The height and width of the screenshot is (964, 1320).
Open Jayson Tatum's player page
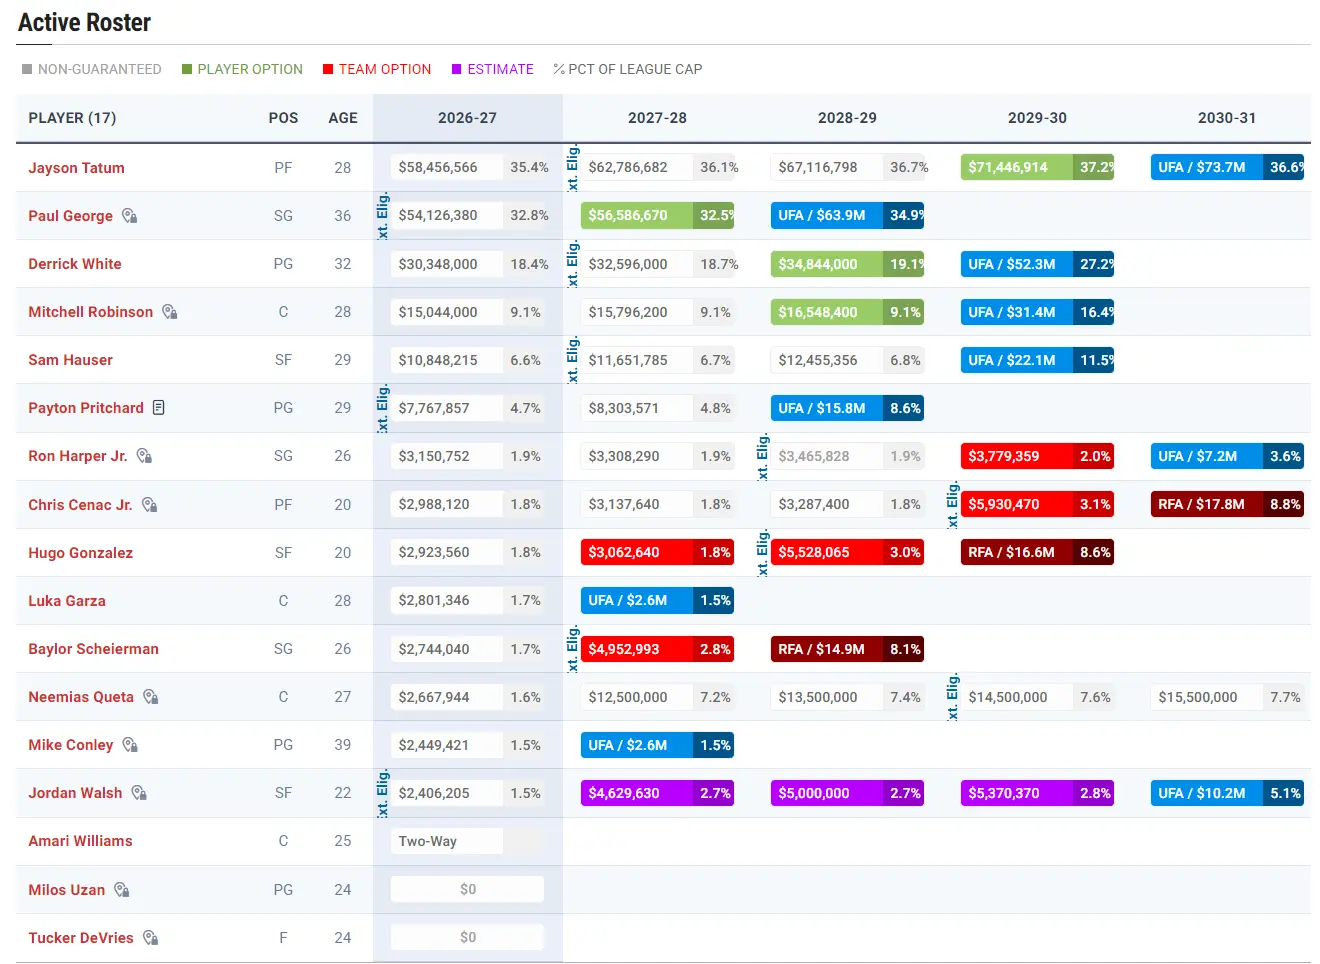coord(76,168)
